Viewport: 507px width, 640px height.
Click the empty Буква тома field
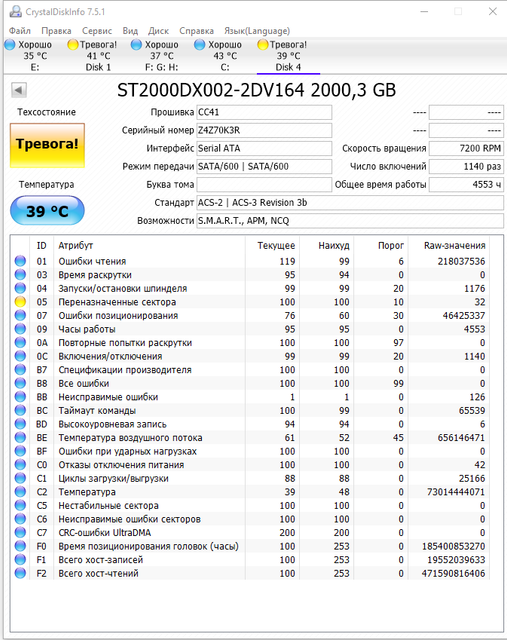pyautogui.click(x=264, y=184)
